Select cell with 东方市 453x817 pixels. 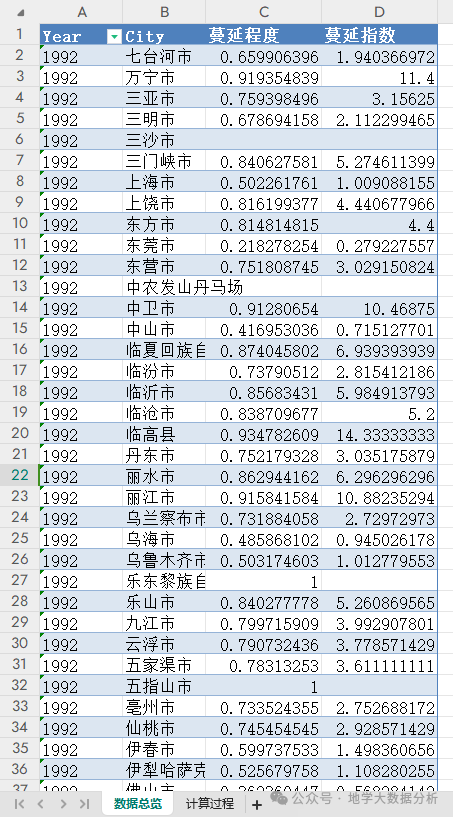point(164,225)
